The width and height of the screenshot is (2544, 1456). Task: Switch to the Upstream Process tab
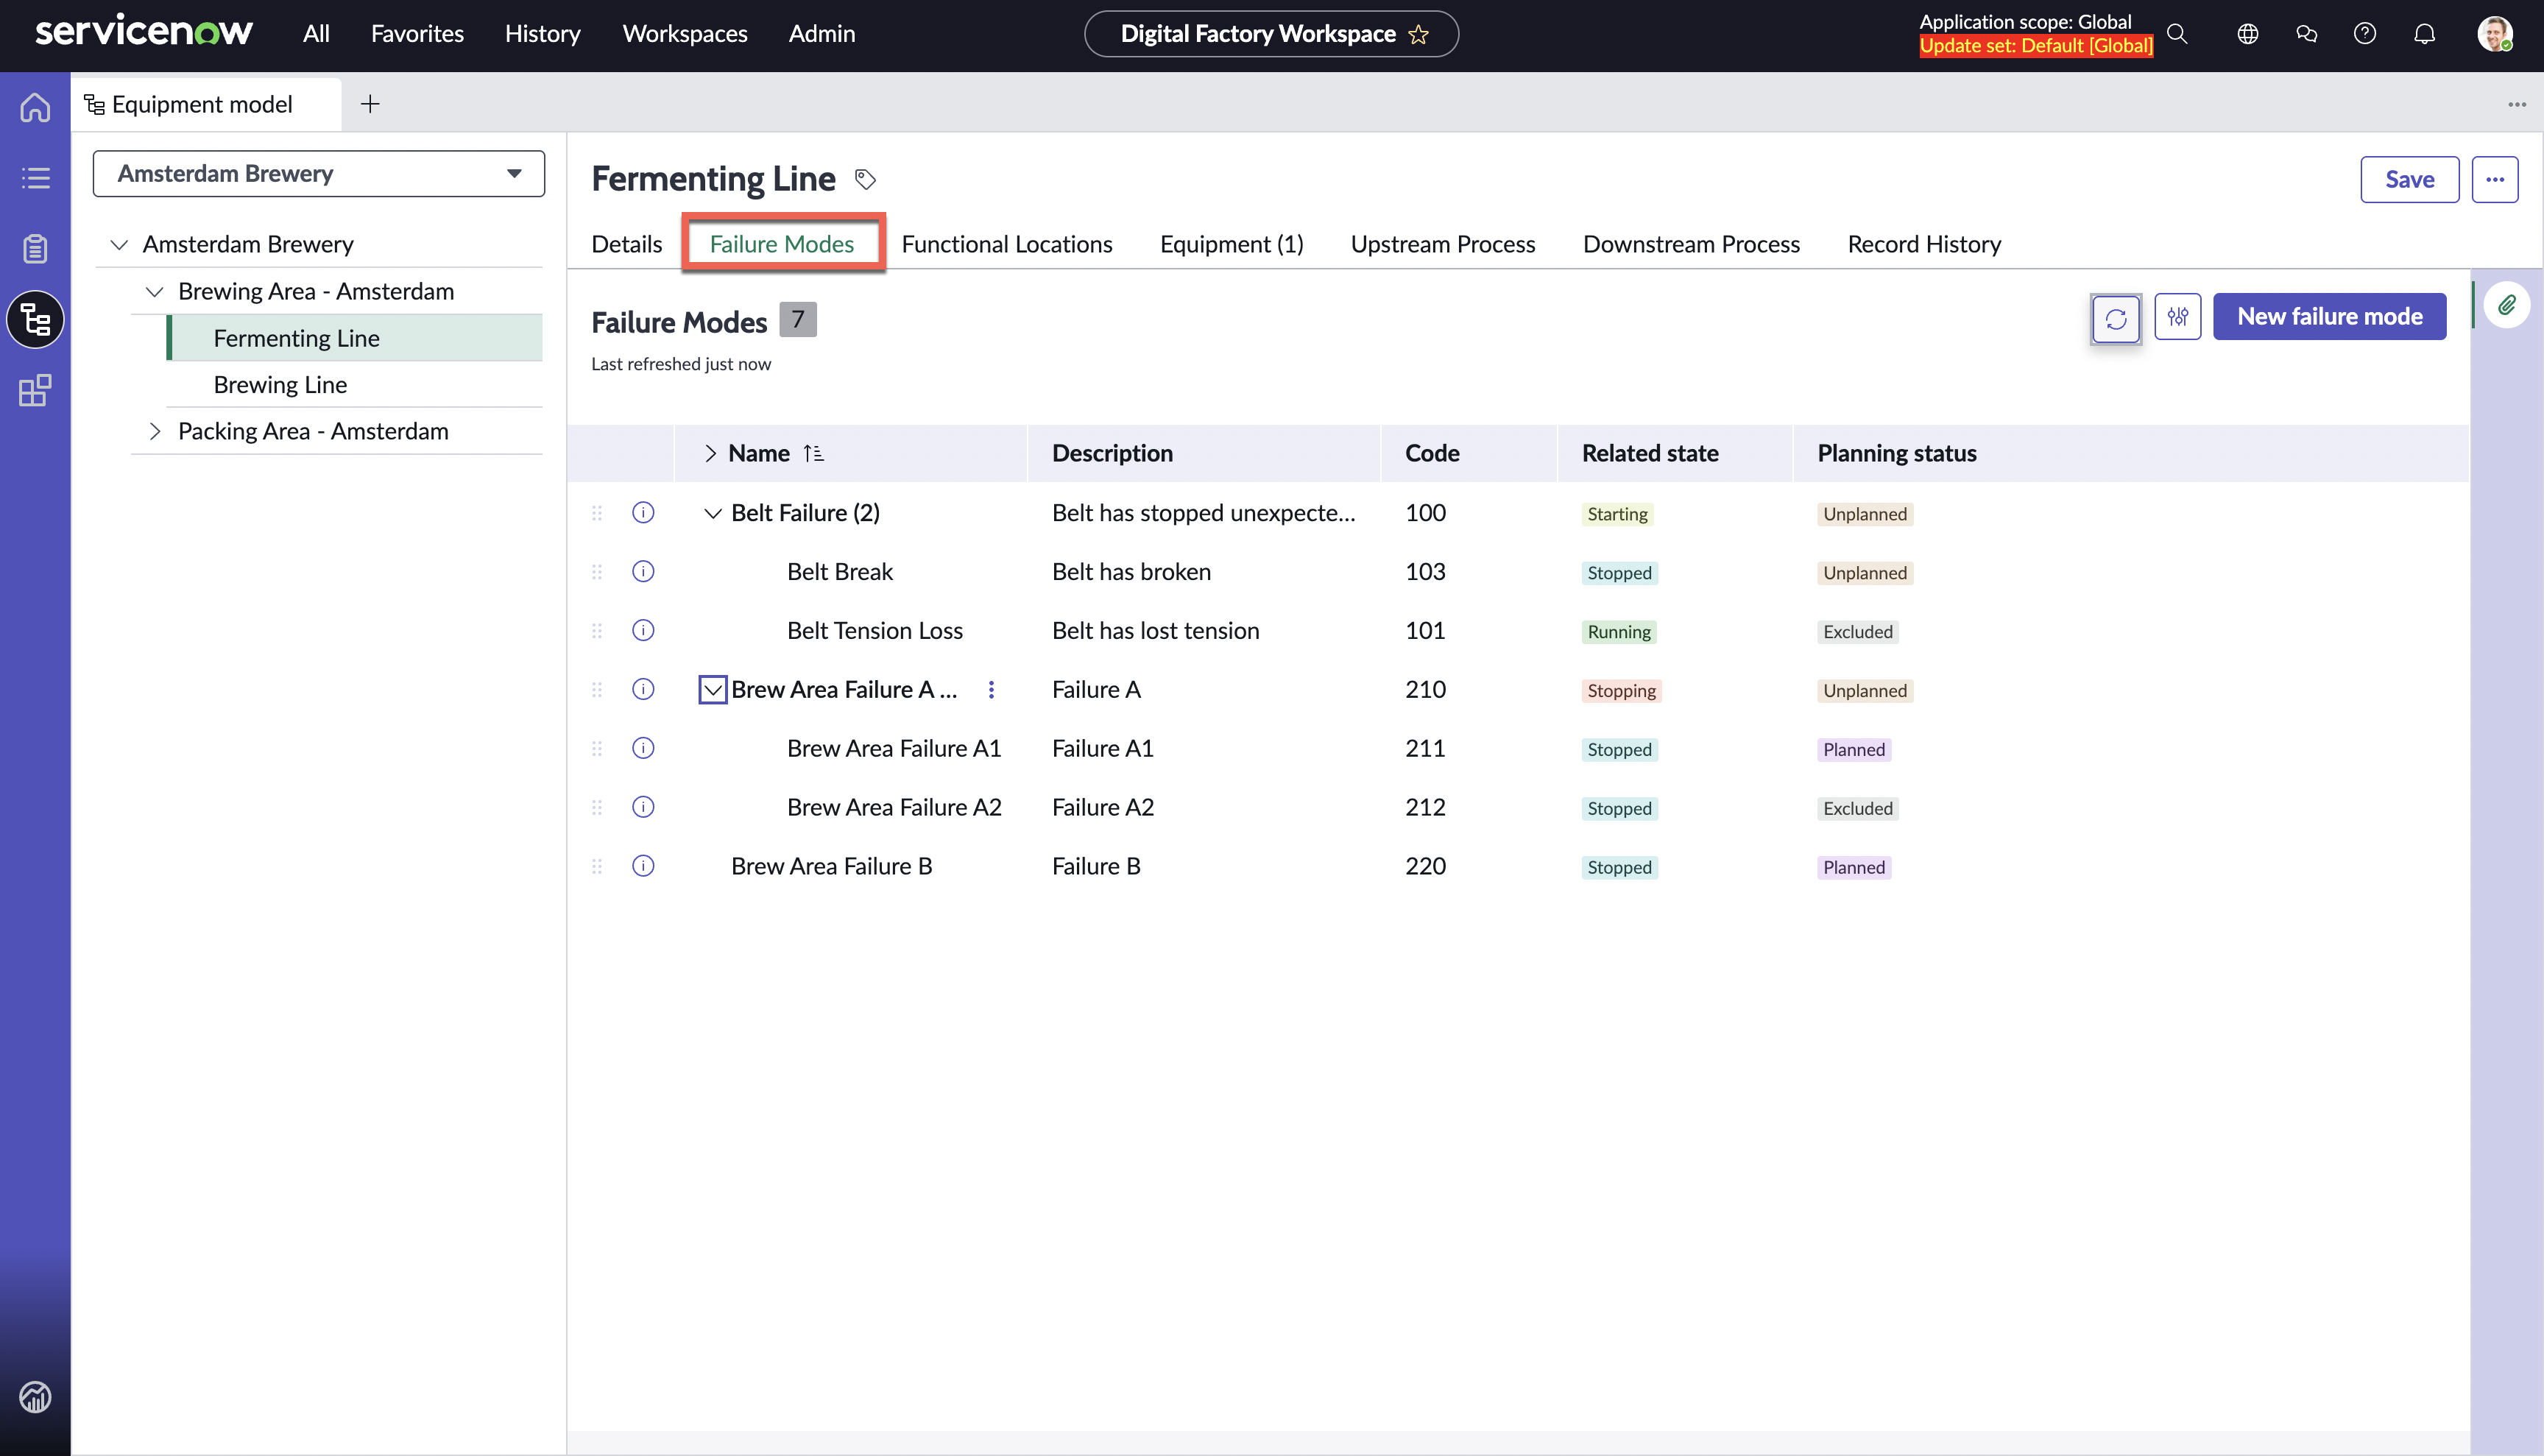(1442, 244)
